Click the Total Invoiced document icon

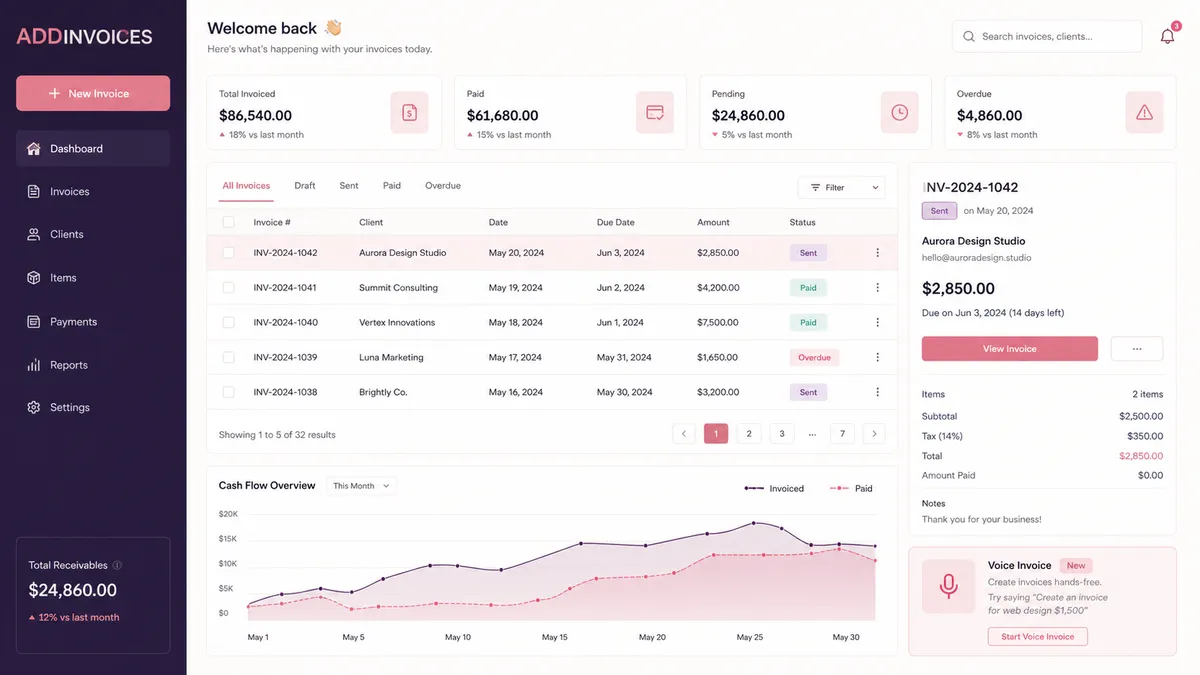pos(409,112)
